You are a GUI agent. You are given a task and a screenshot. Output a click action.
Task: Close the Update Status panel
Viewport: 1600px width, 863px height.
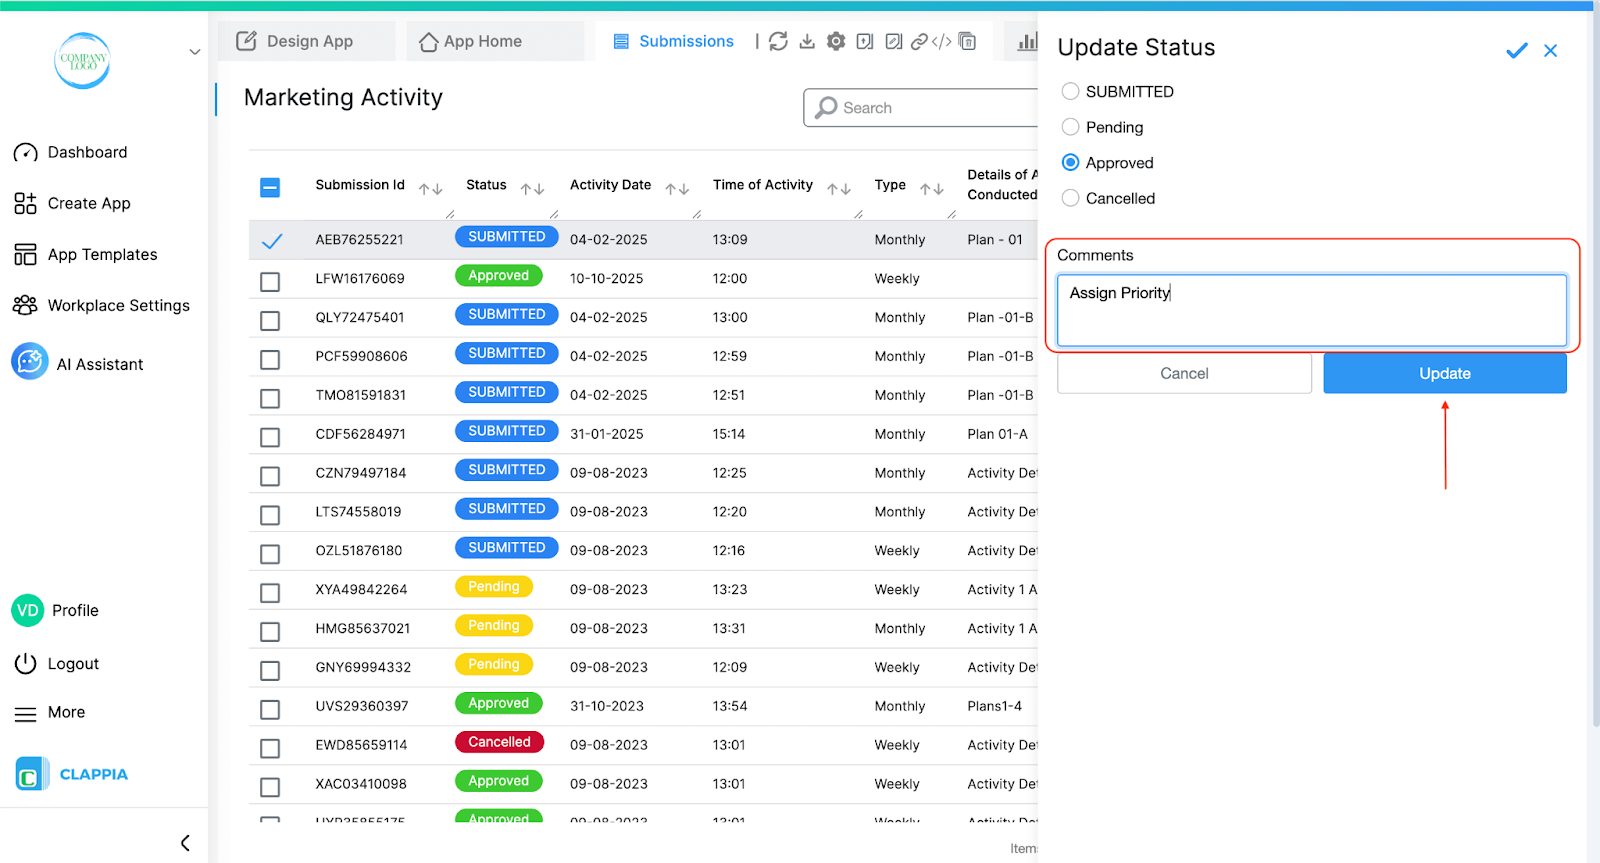point(1551,50)
